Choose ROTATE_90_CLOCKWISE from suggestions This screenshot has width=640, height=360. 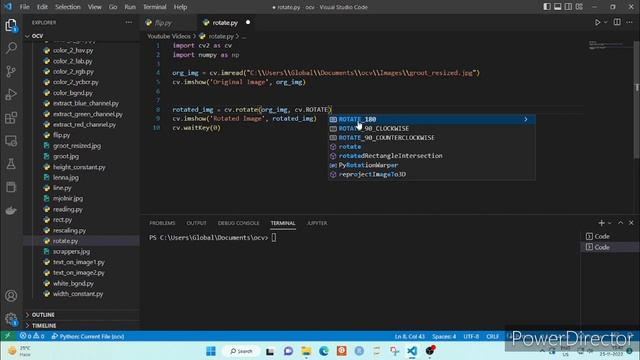[432, 129]
